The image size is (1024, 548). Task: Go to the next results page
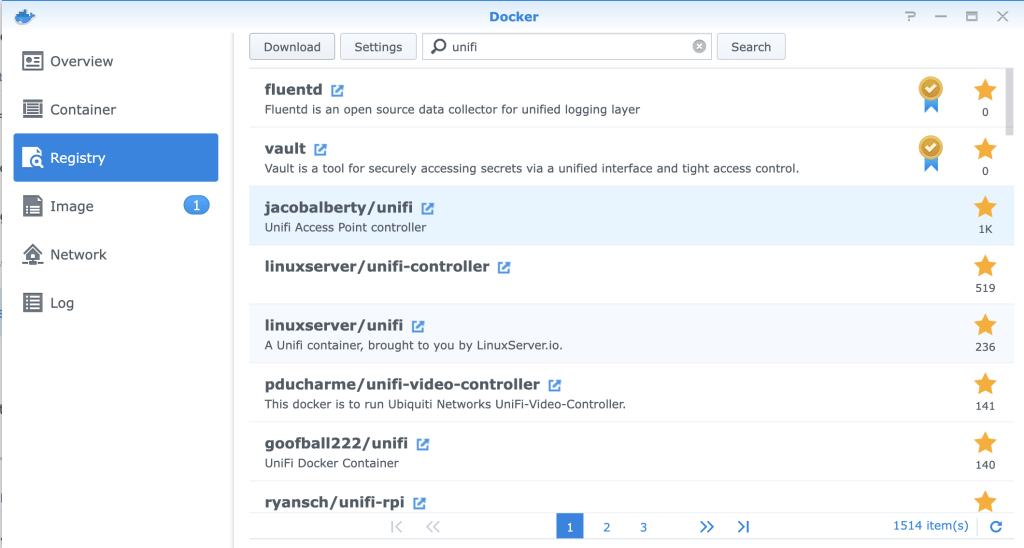[x=706, y=526]
